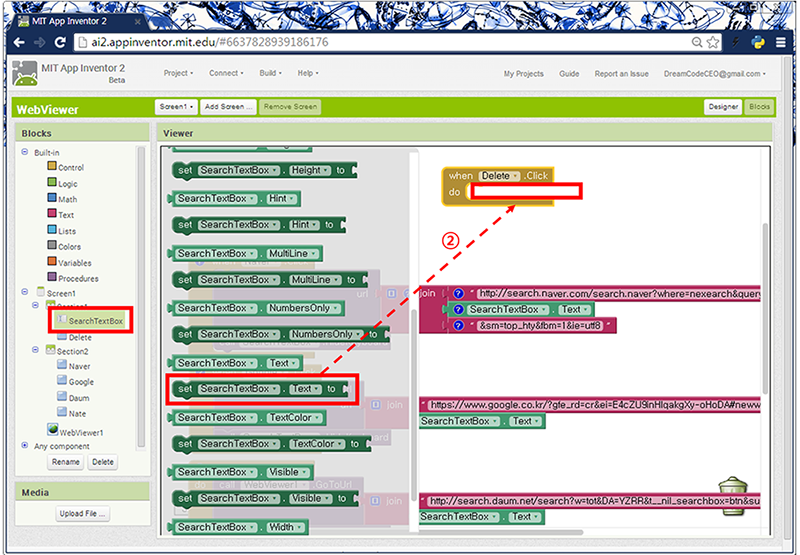Open the Chrome hamburger menu
The image size is (800, 555).
pos(781,42)
